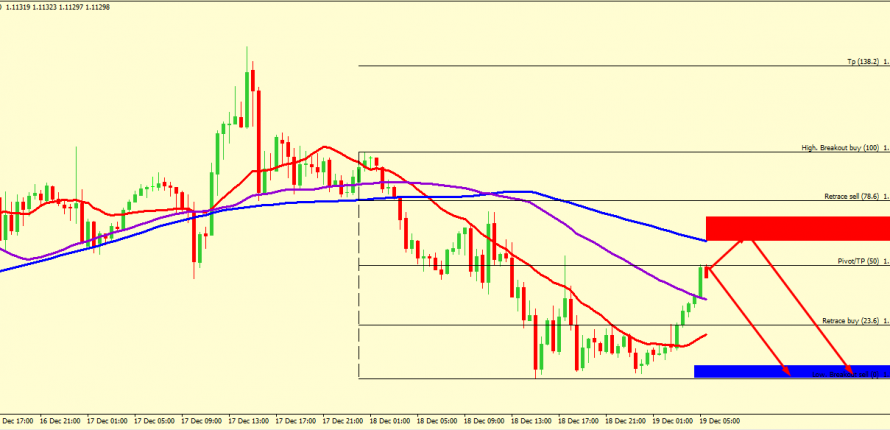Click the Pivot/TP (50) level label

(x=857, y=260)
